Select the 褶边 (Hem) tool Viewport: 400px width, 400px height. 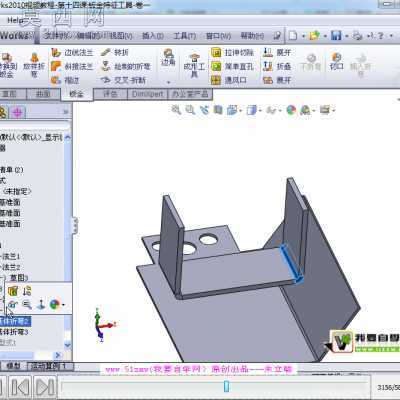66,80
